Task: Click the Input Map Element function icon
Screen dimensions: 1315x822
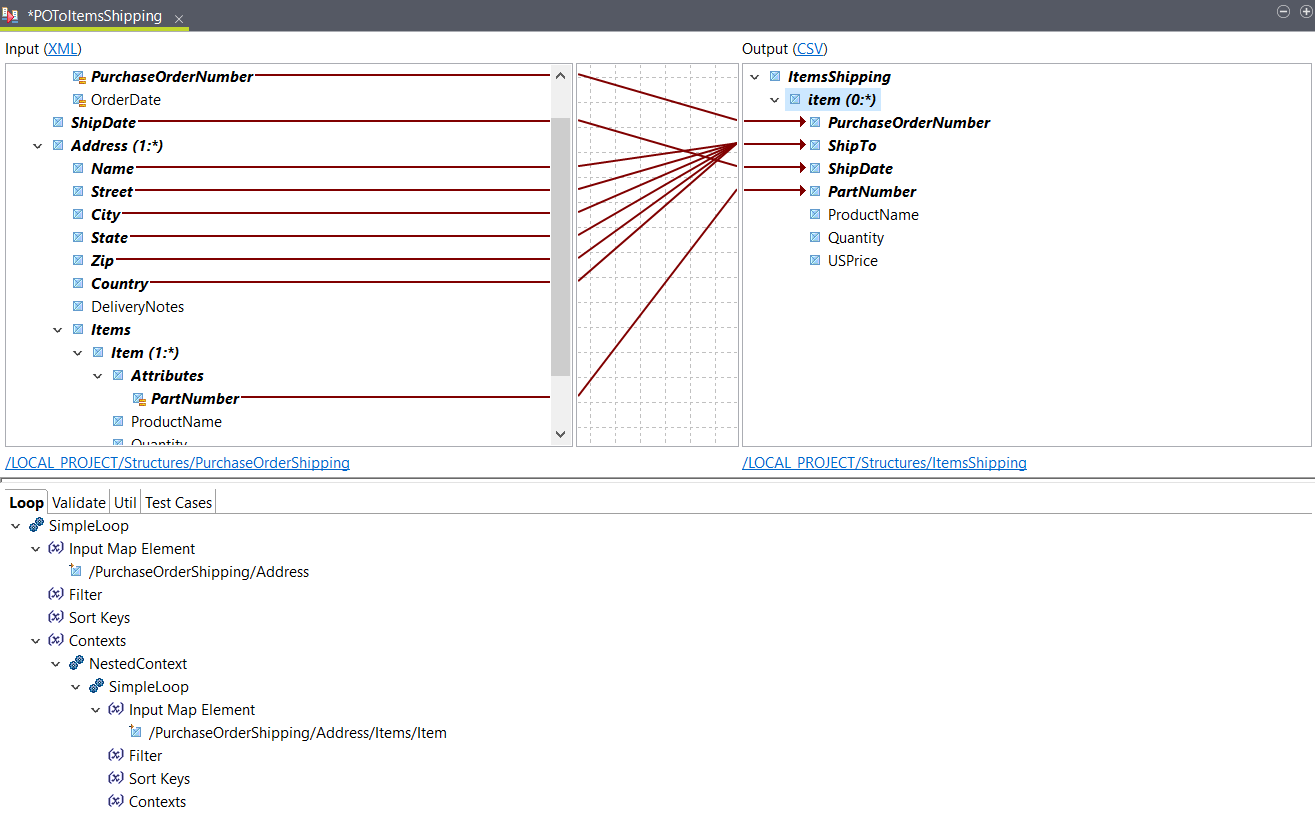Action: tap(55, 548)
